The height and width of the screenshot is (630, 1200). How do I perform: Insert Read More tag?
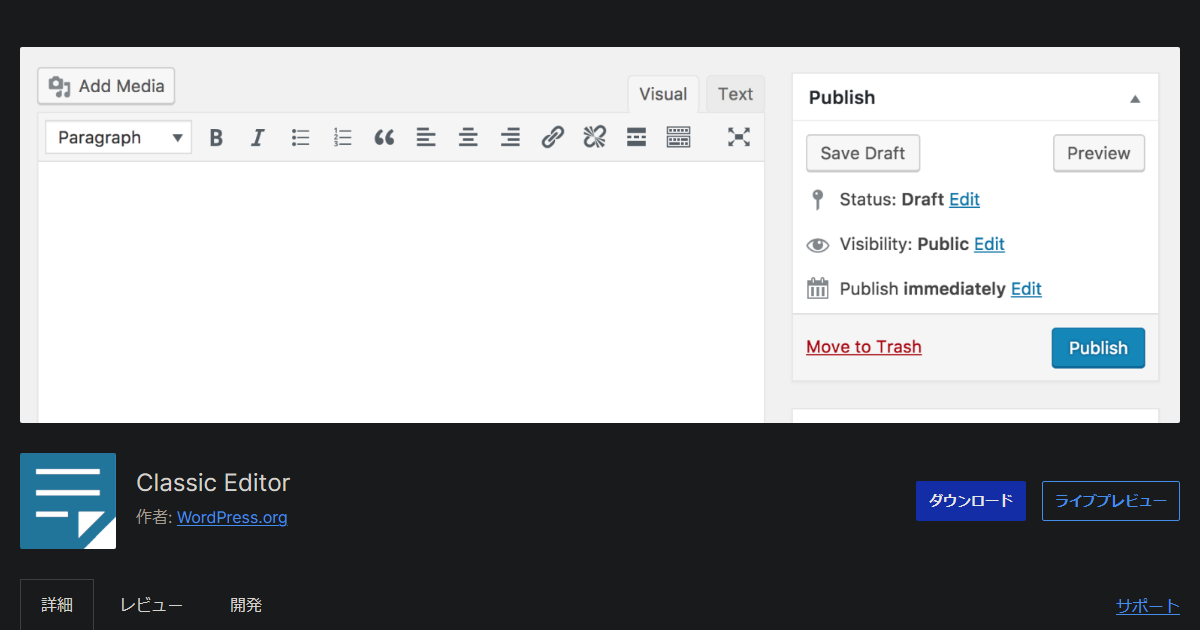click(636, 138)
